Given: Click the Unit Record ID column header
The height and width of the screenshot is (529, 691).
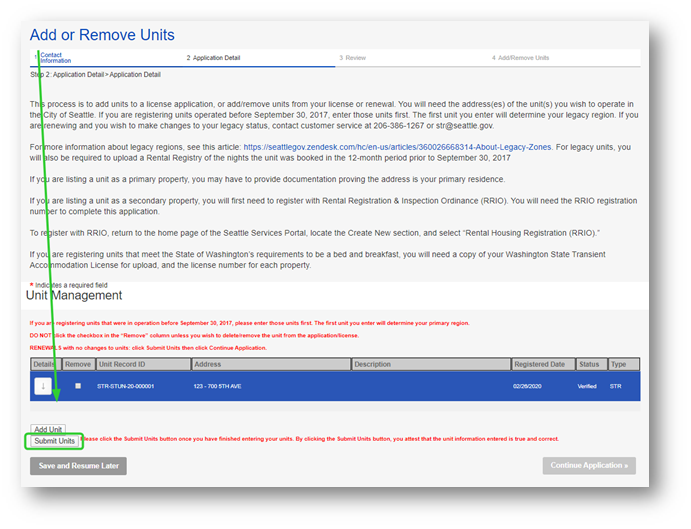Looking at the screenshot, I should pyautogui.click(x=122, y=364).
